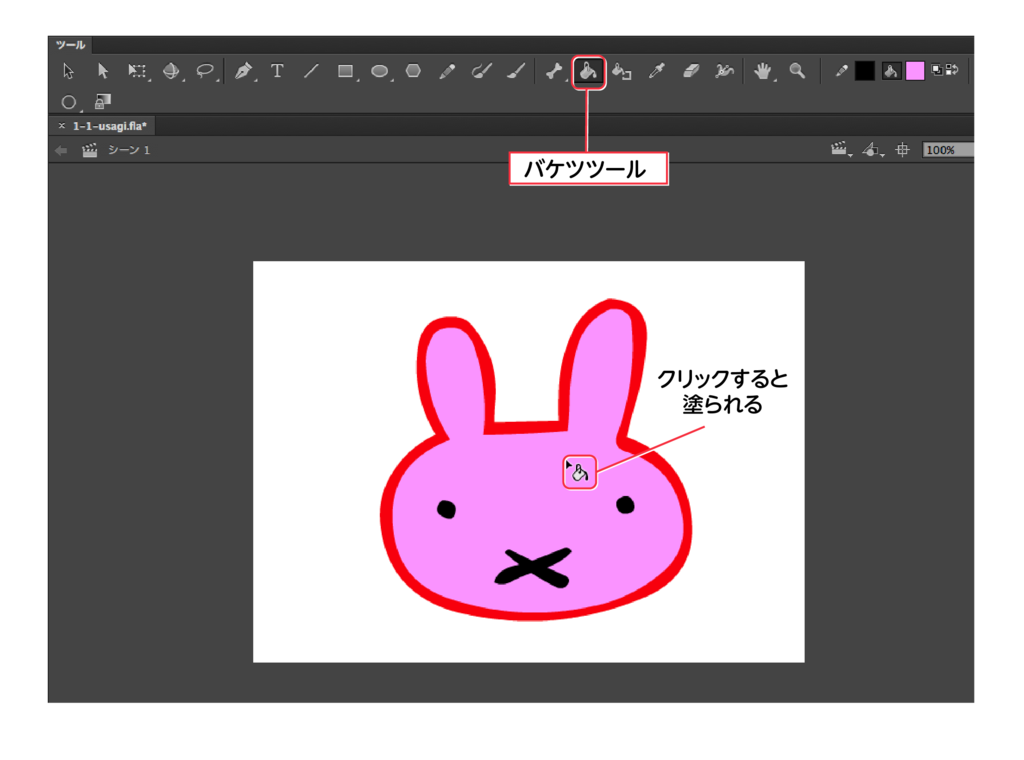Select the Zoom magnifier tool
The image size is (1024, 760).
[797, 71]
